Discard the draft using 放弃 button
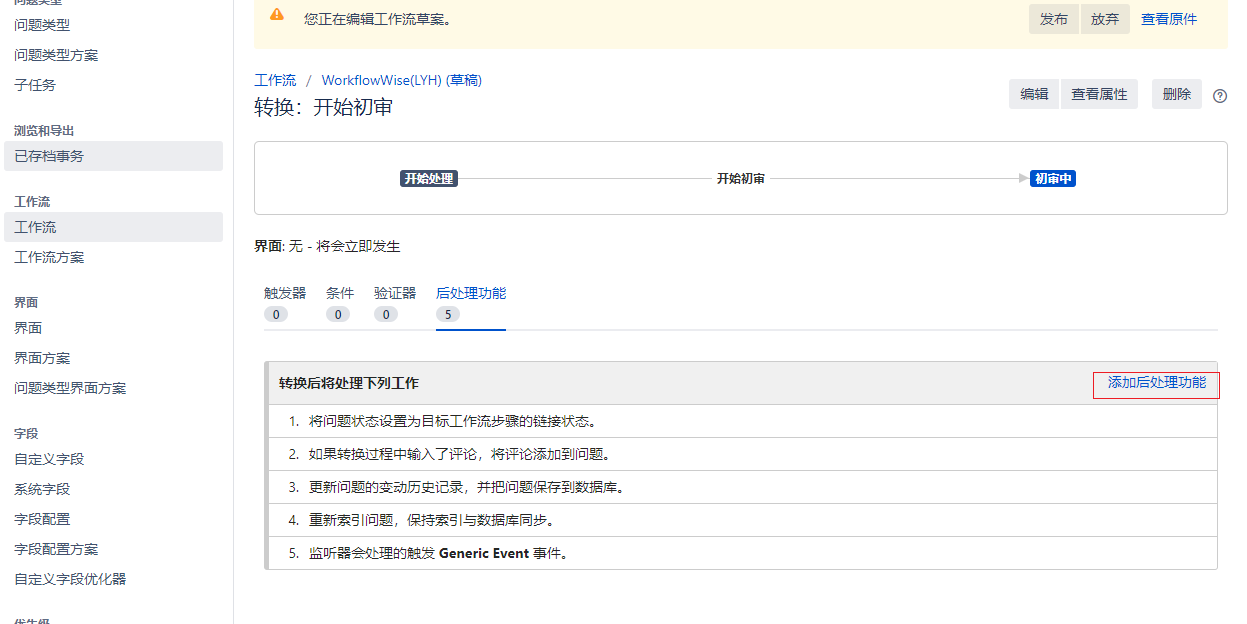The image size is (1247, 624). (1105, 19)
